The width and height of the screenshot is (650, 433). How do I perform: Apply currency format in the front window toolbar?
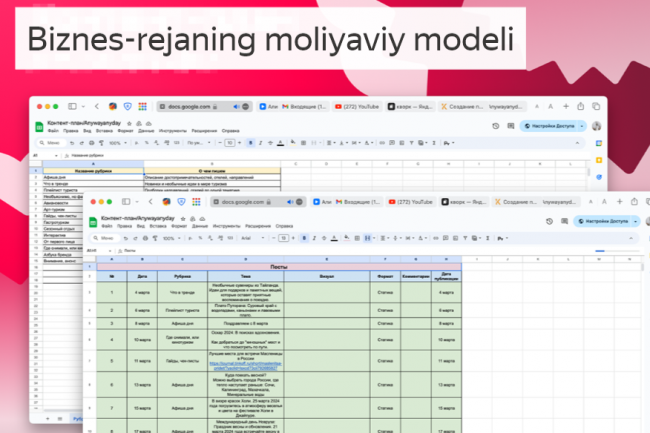click(x=190, y=238)
